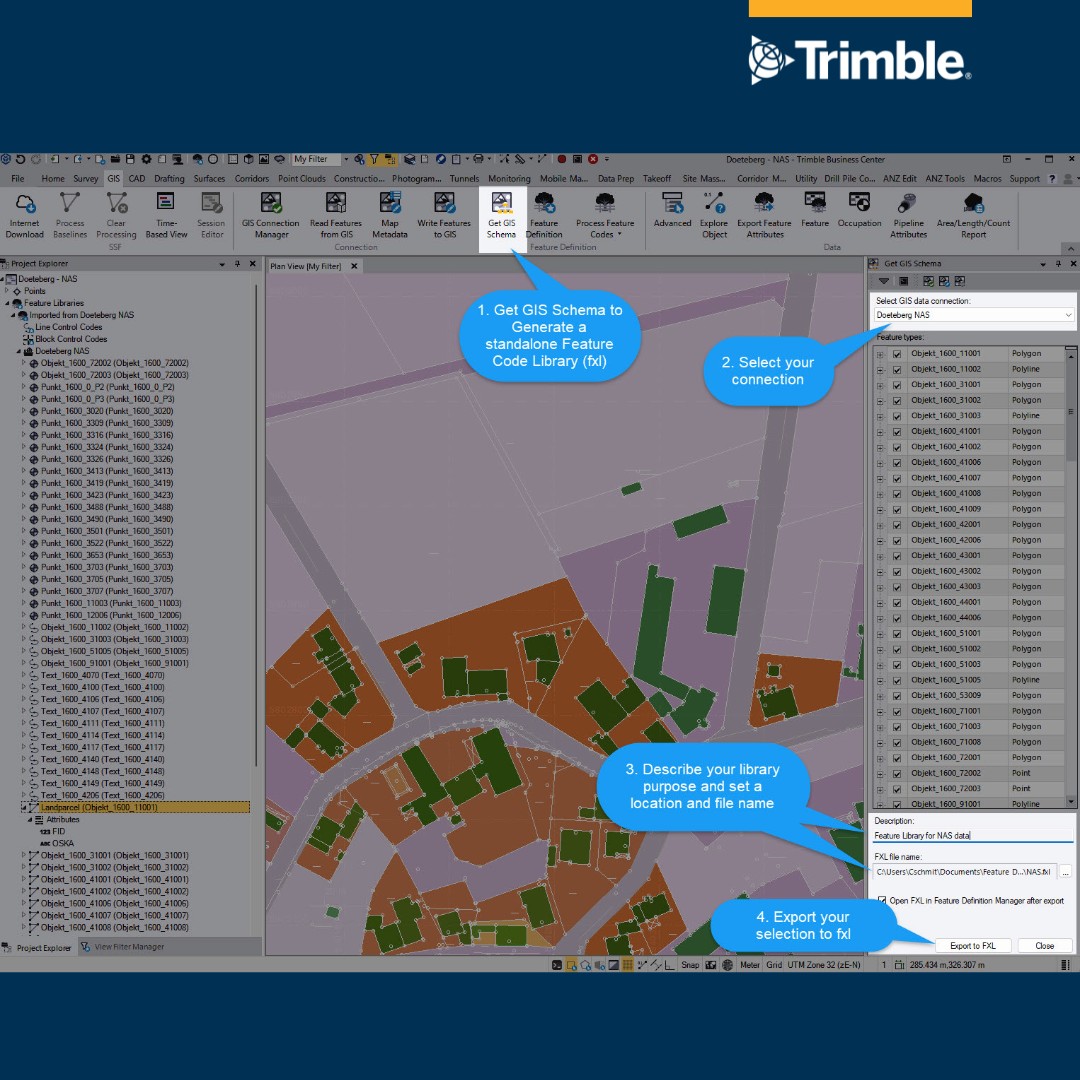
Task: Open the Time-Based View
Action: pos(166,216)
